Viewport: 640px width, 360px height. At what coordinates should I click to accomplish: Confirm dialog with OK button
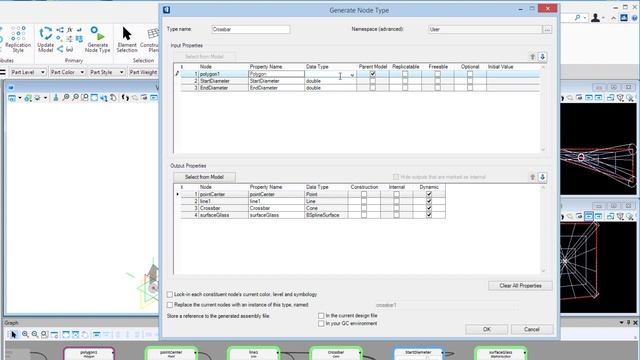(487, 329)
